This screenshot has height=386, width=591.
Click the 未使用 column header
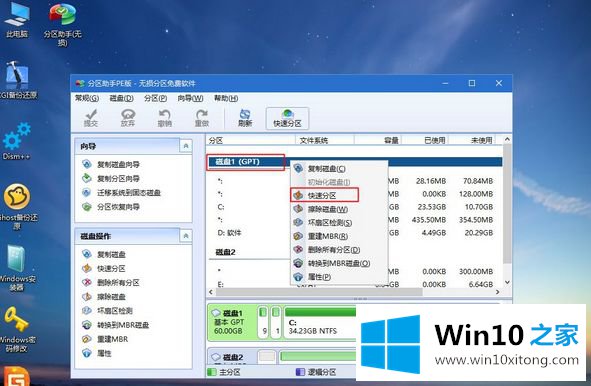[x=472, y=140]
